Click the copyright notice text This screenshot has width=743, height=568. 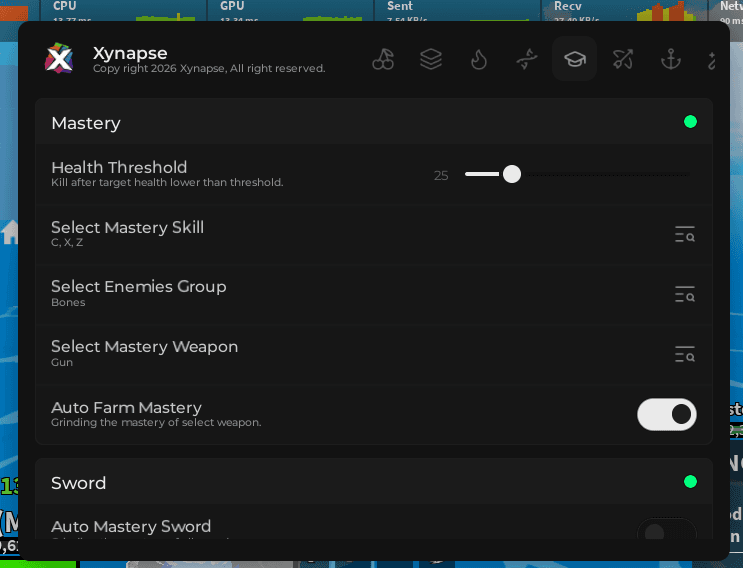209,69
